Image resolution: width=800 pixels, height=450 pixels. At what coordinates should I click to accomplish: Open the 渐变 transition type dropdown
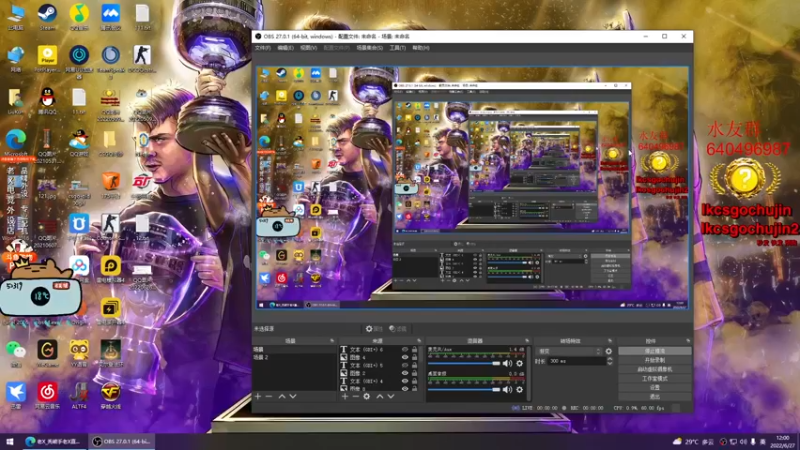569,351
